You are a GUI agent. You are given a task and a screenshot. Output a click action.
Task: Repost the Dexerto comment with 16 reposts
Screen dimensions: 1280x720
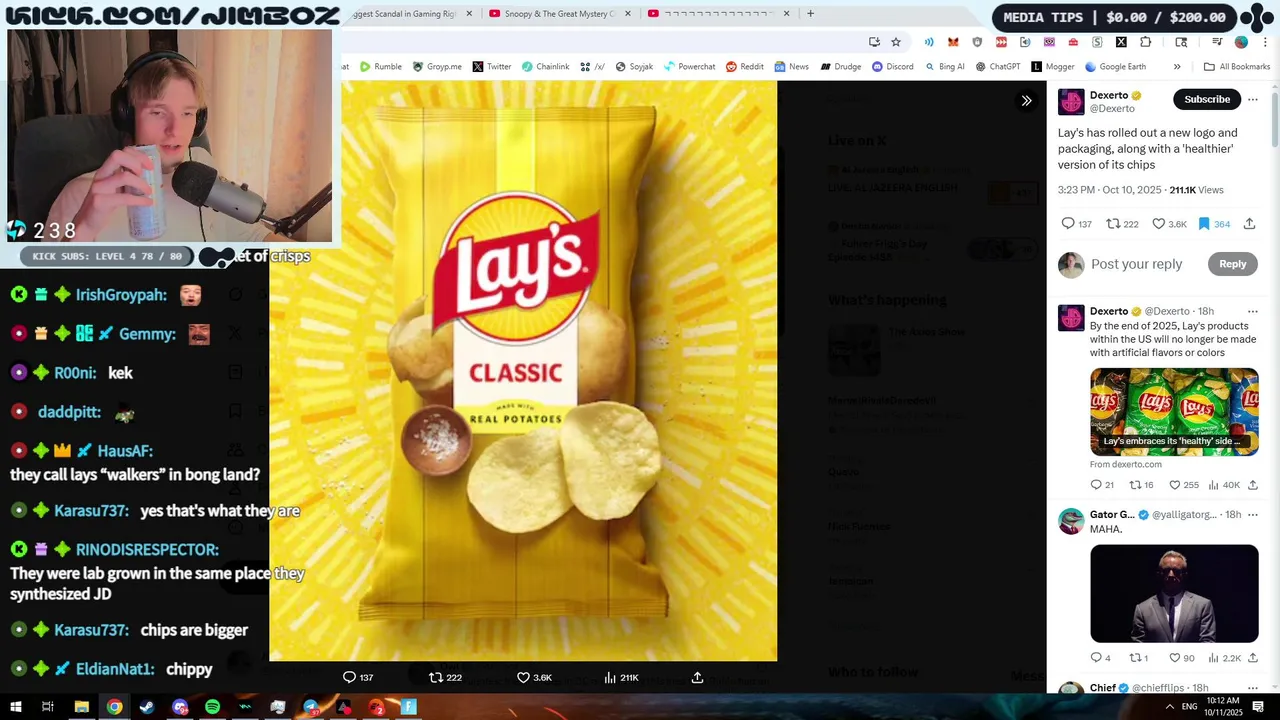coord(1141,485)
